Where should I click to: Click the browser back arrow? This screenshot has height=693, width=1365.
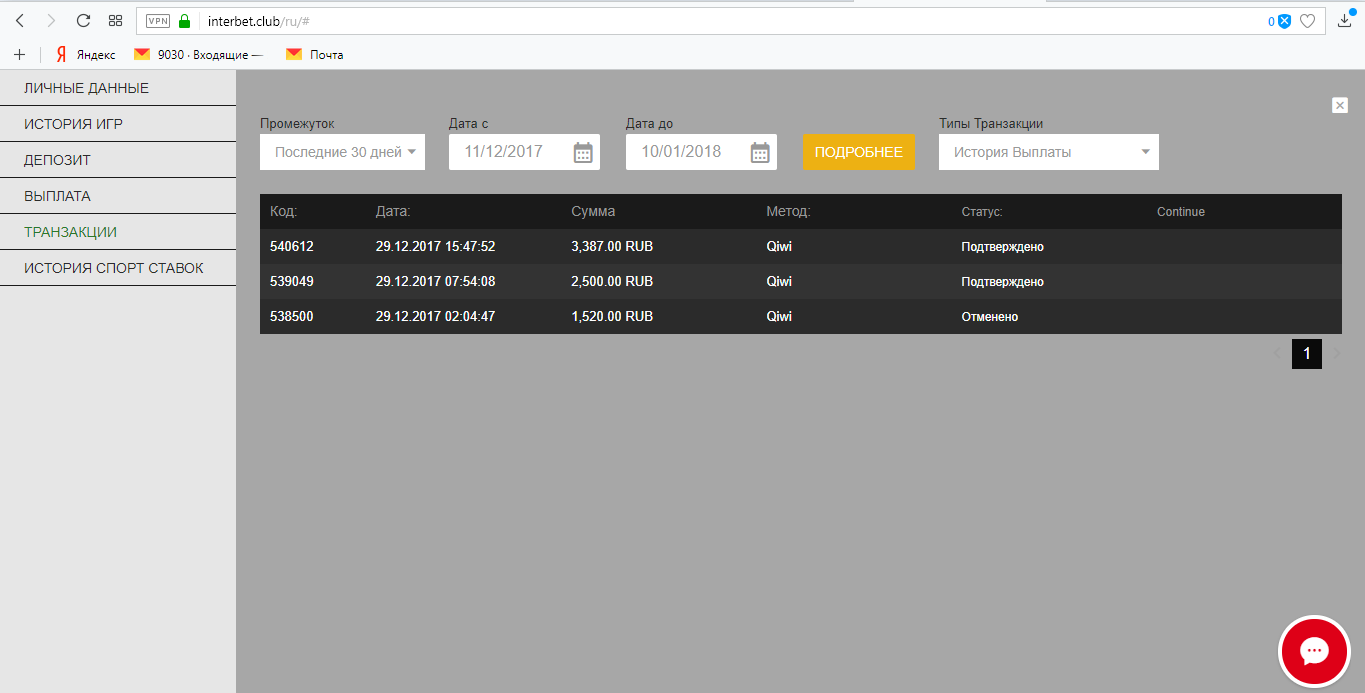point(20,20)
